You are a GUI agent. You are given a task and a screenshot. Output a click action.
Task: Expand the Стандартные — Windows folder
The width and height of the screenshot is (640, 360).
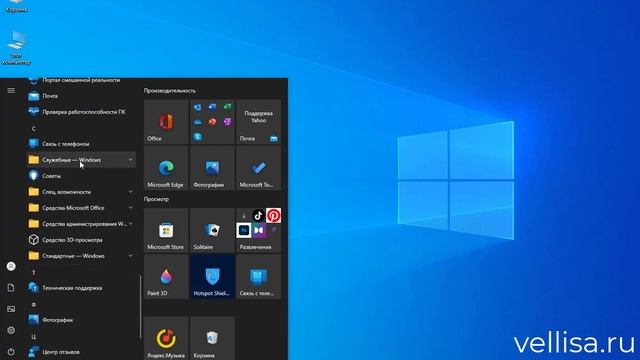coord(81,256)
